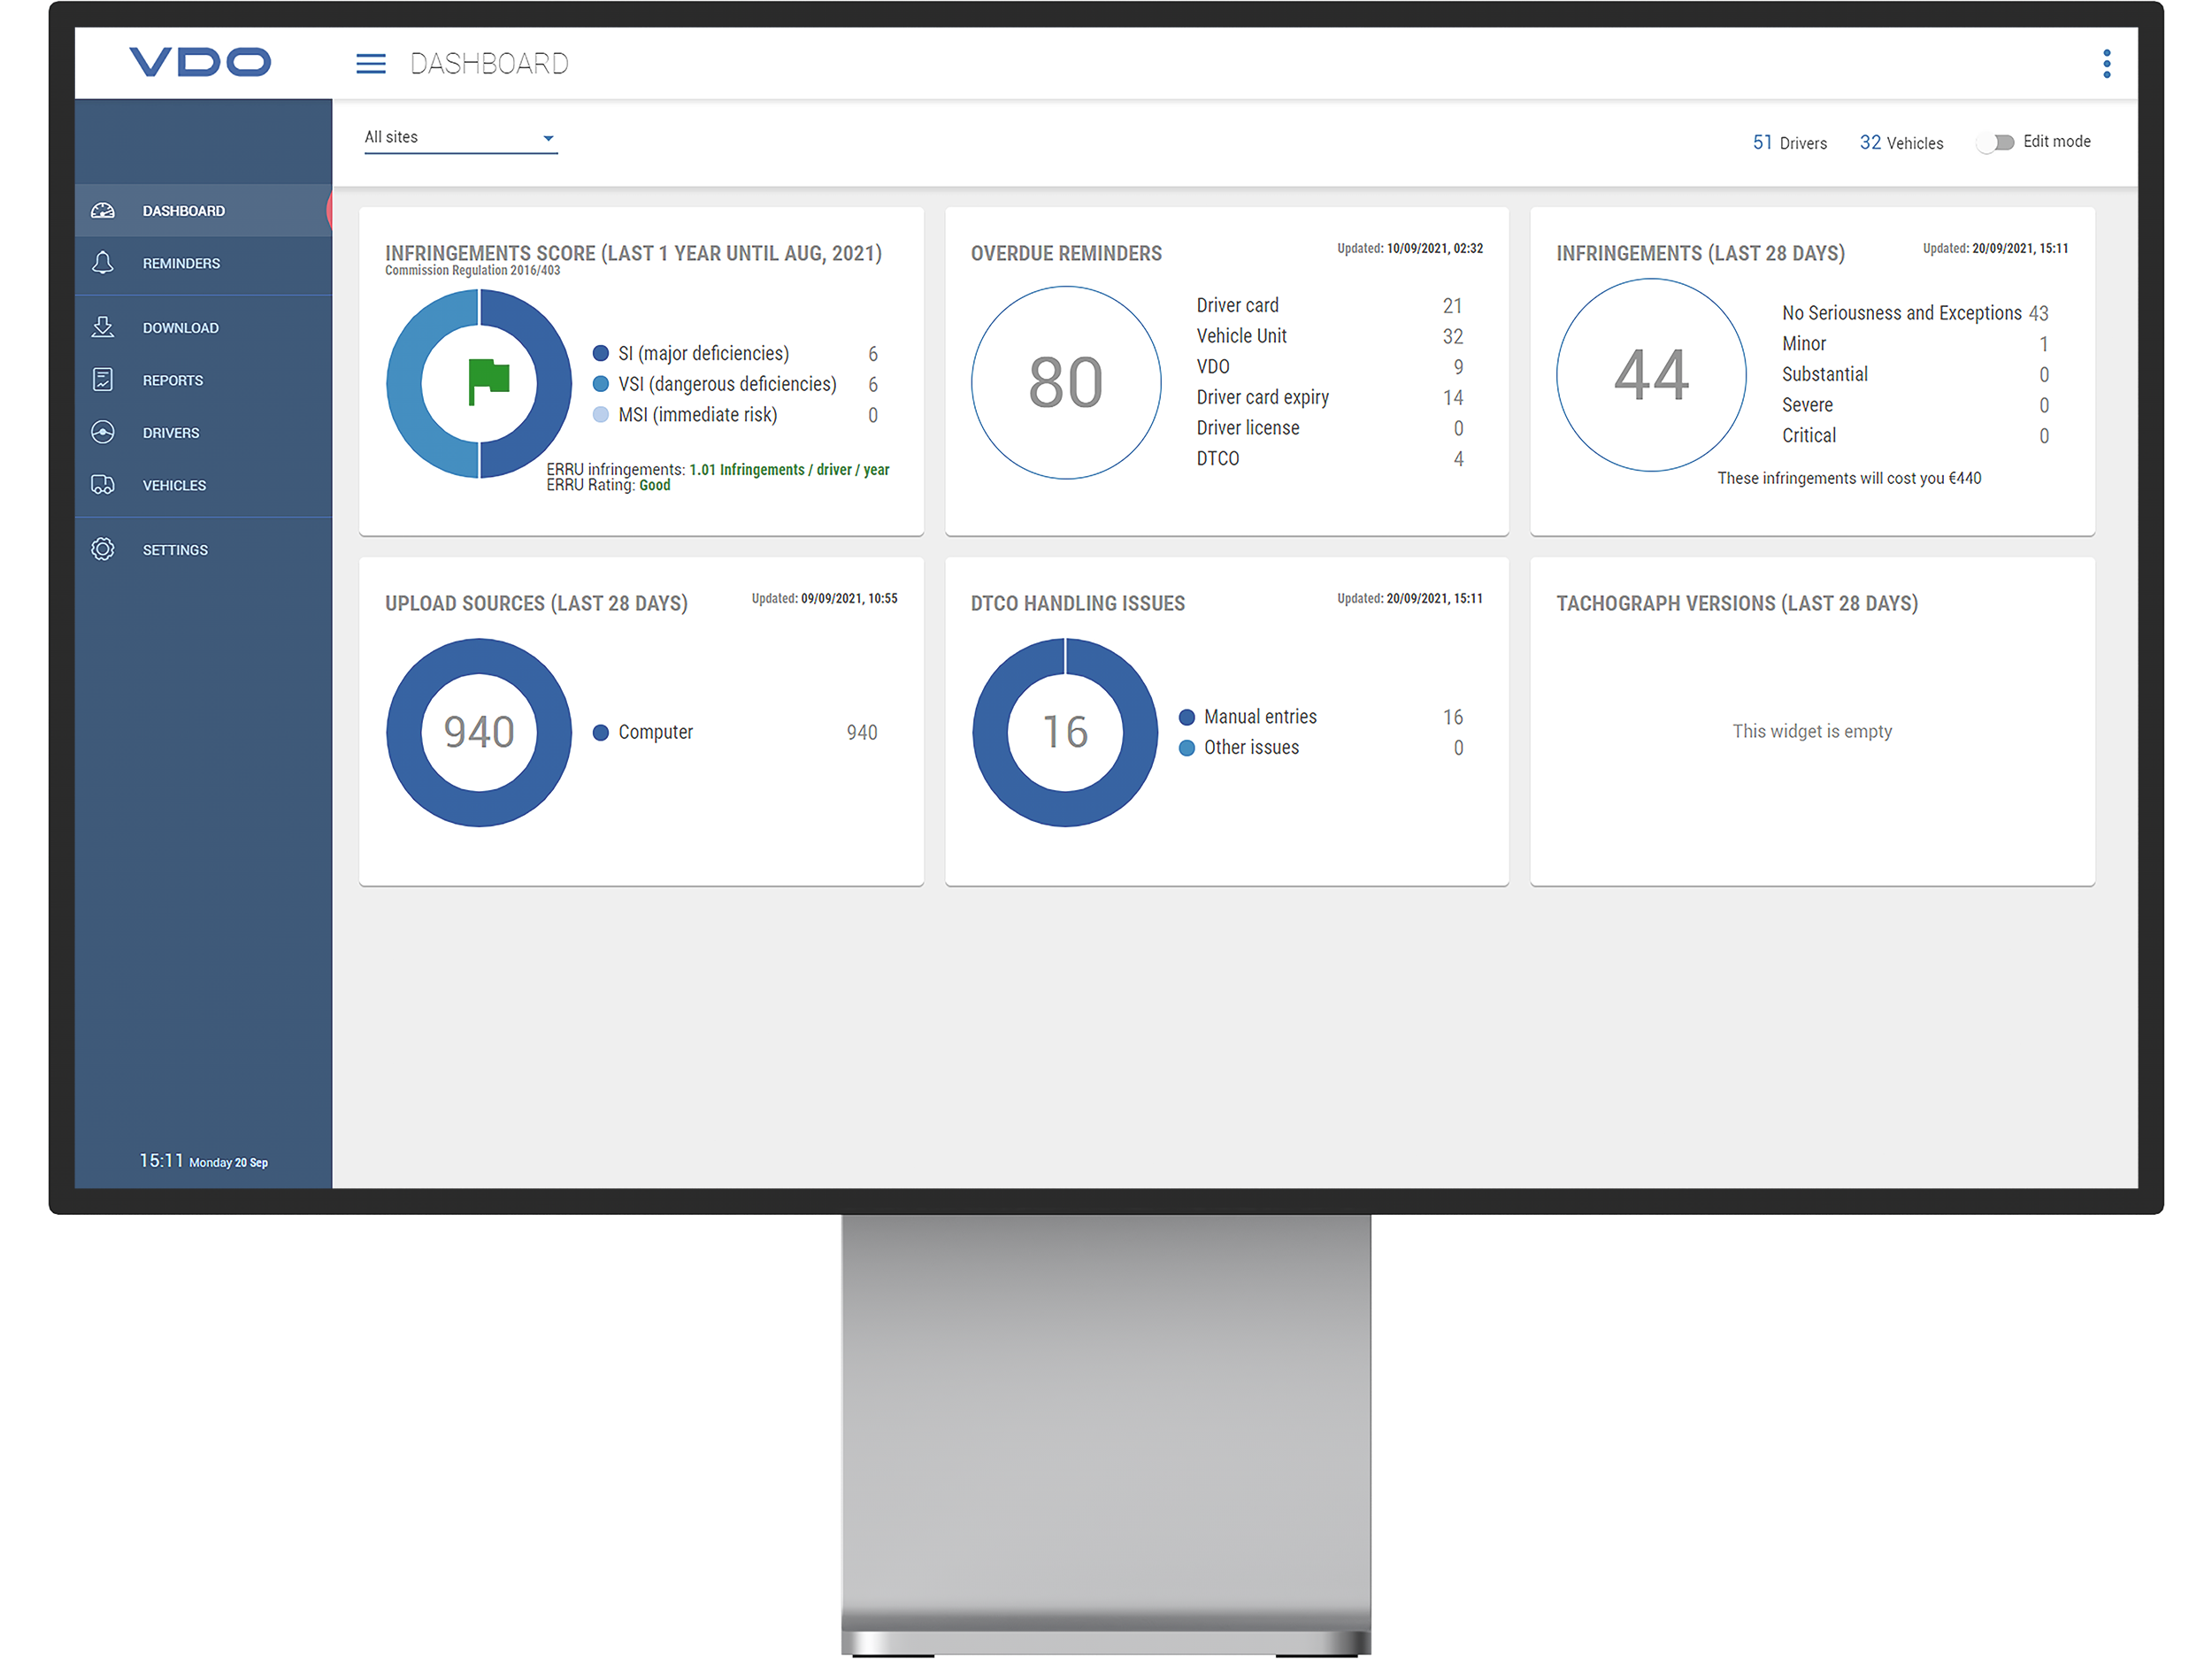Click the VDO logo
Screen dimensions: 2212x1659
tap(200, 63)
